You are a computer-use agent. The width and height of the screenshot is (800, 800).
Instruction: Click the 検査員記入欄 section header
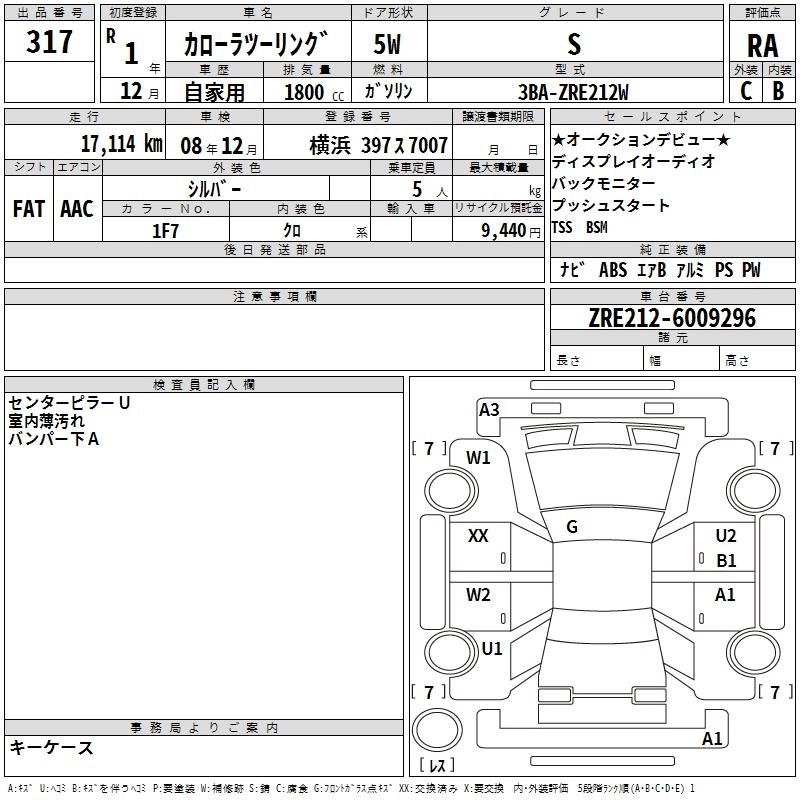(204, 384)
